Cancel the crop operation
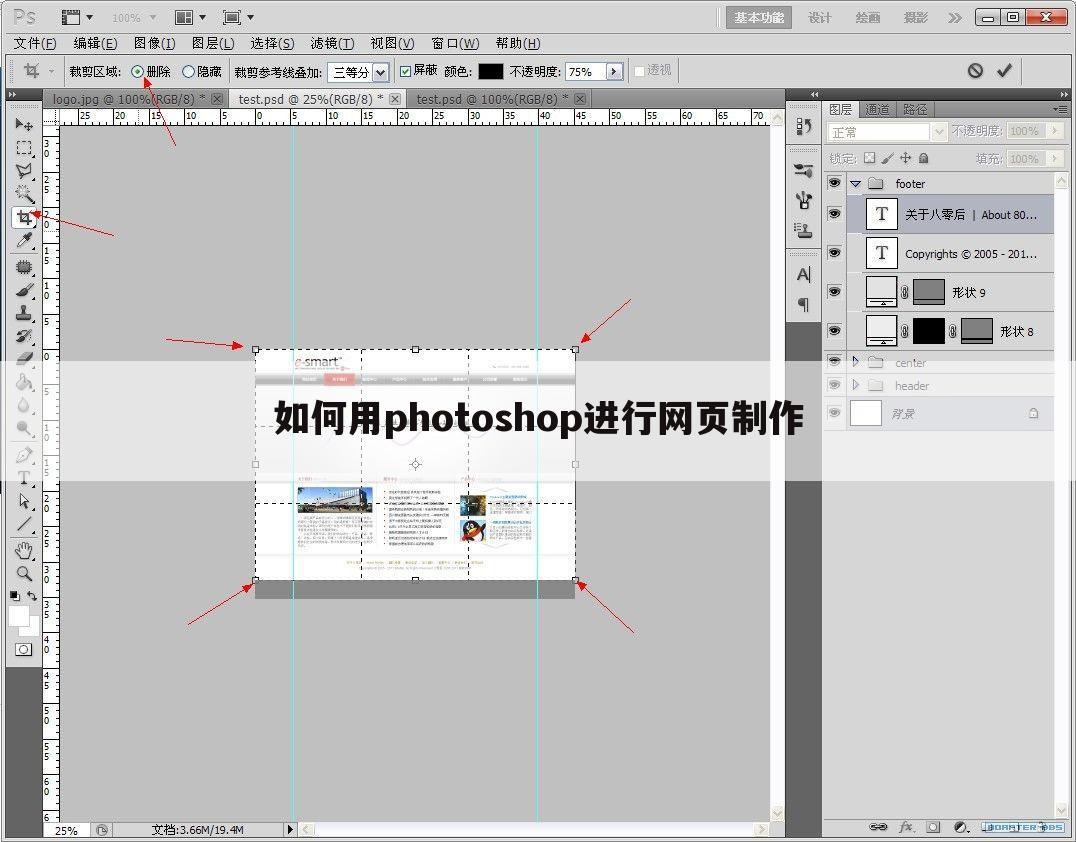Image resolution: width=1076 pixels, height=842 pixels. [x=977, y=70]
